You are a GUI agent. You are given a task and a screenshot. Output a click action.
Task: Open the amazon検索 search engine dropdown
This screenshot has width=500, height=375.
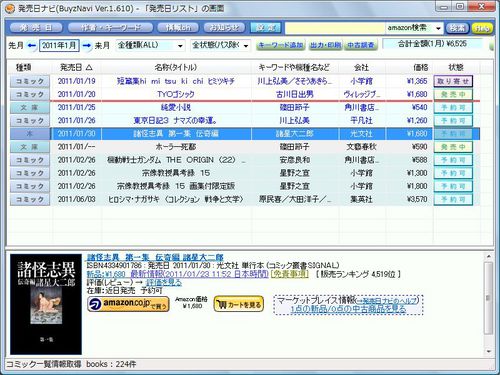click(x=414, y=28)
